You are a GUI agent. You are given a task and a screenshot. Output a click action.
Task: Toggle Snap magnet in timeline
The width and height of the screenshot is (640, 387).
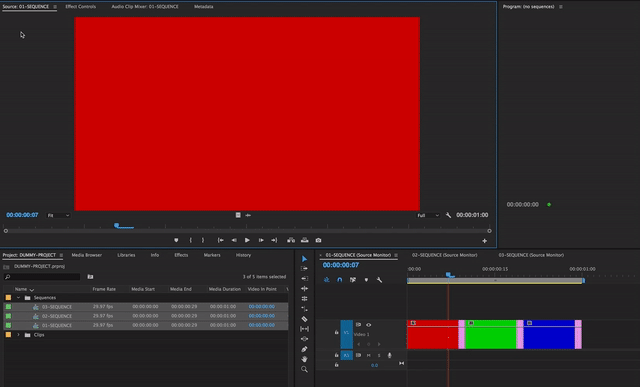(x=340, y=280)
